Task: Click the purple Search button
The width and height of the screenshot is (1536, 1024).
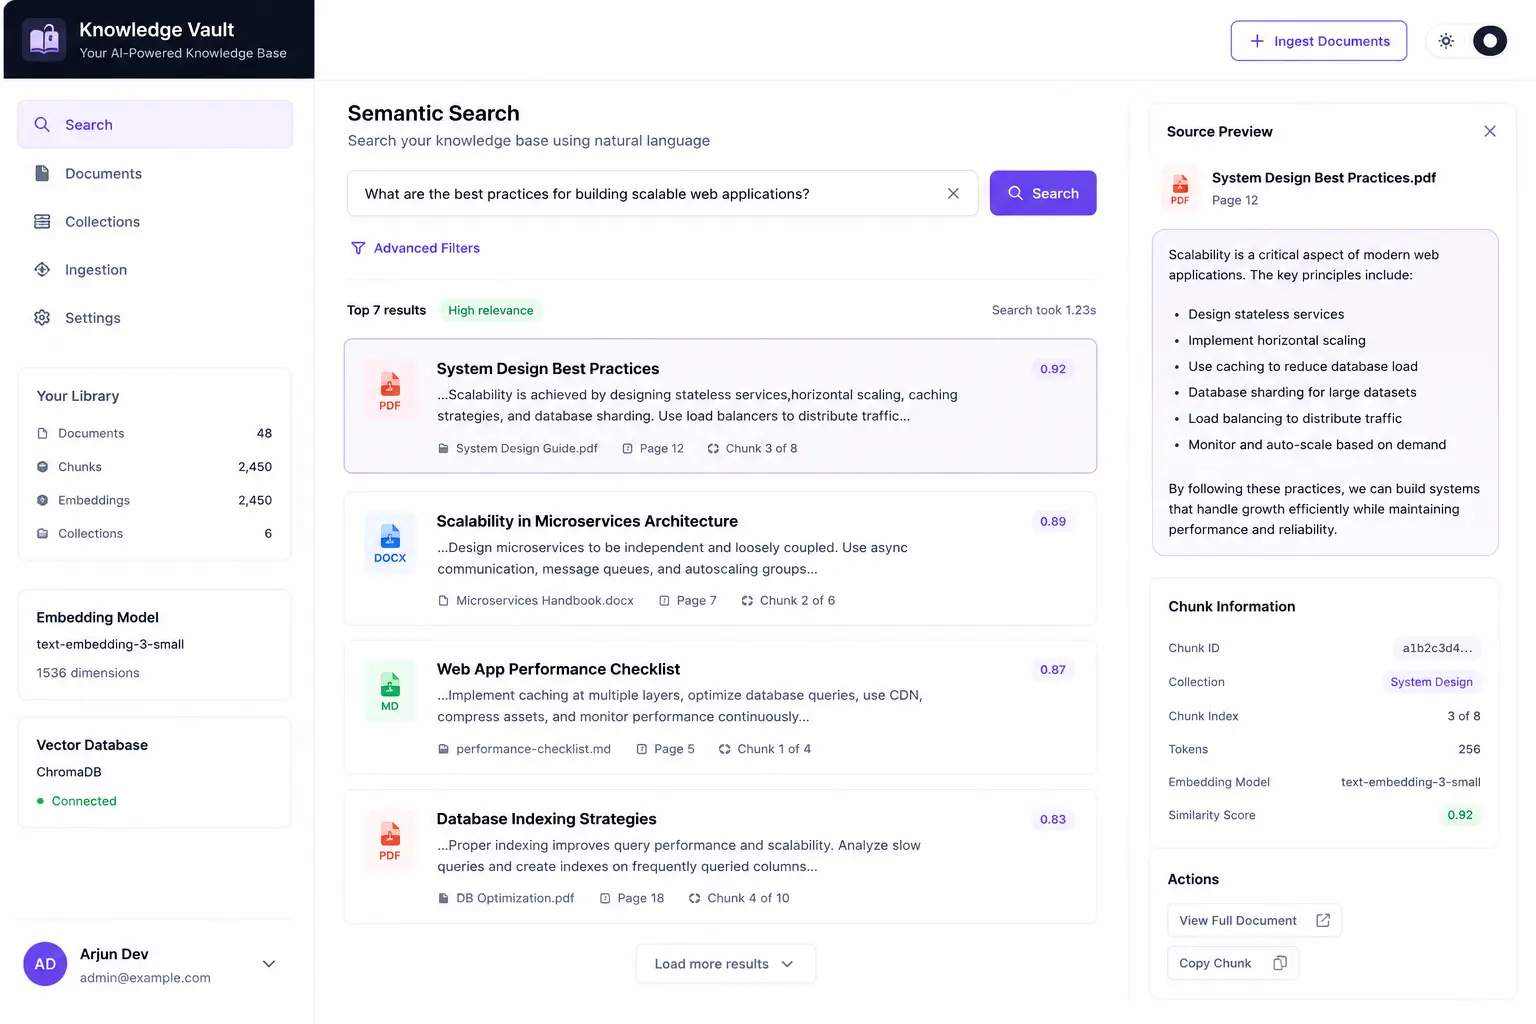Action: 1043,193
